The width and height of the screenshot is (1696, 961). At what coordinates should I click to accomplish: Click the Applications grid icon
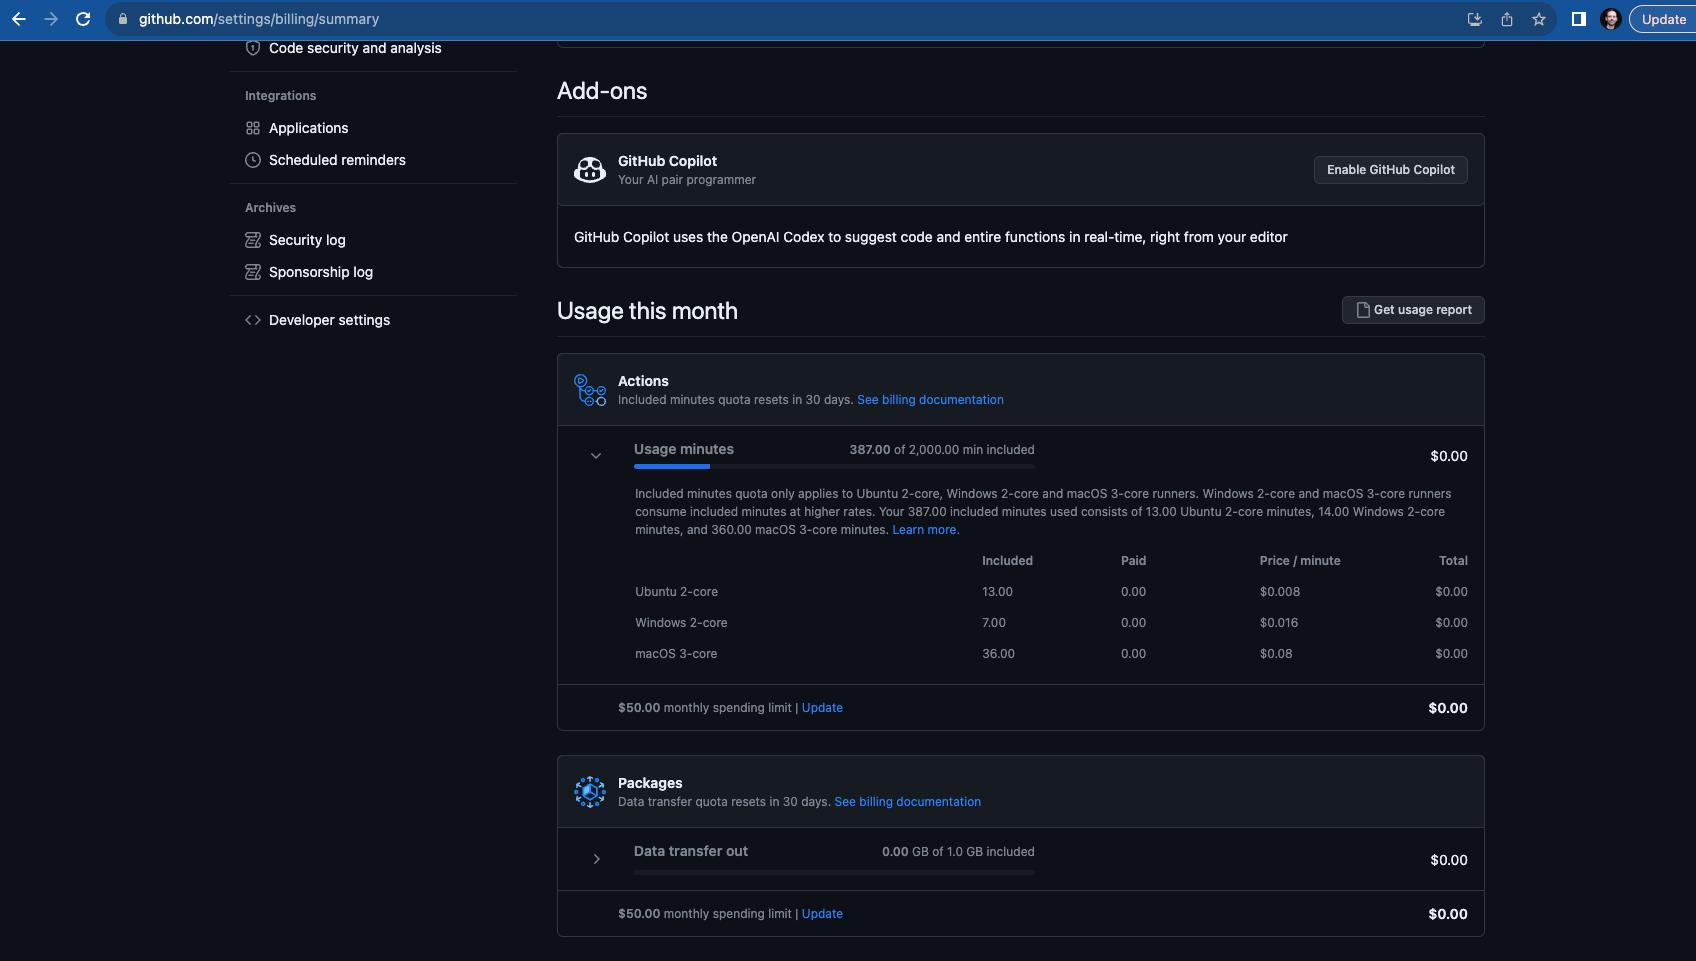point(253,128)
